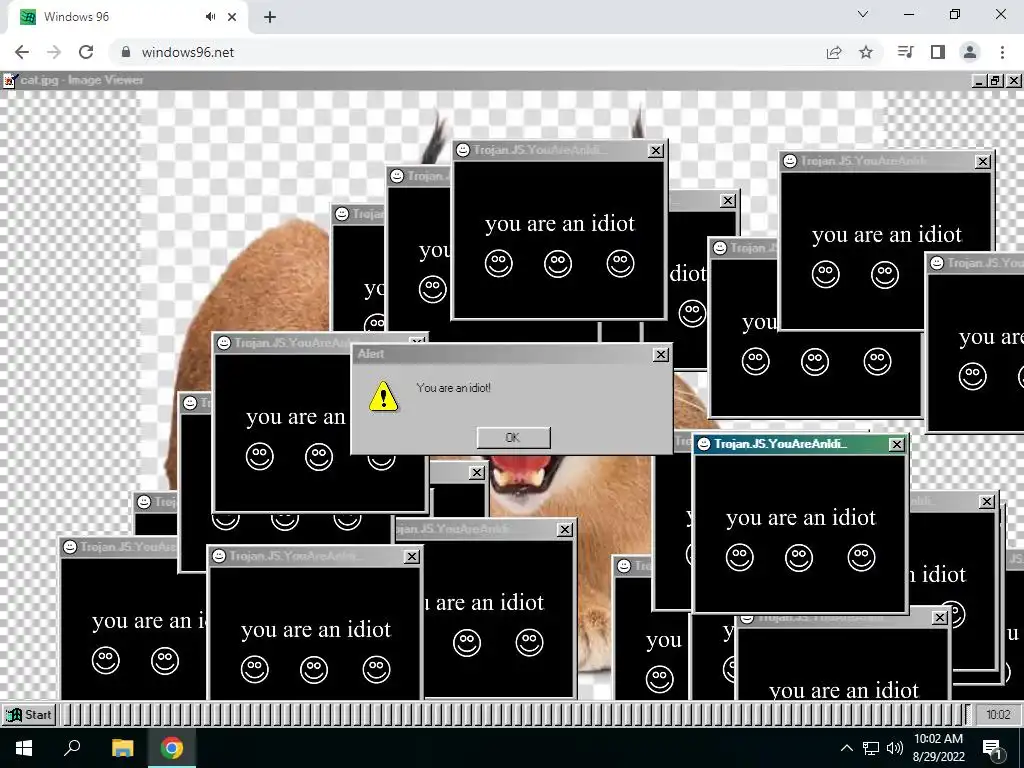Viewport: 1024px width, 768px height.
Task: Show hidden system tray icons
Action: coord(846,748)
